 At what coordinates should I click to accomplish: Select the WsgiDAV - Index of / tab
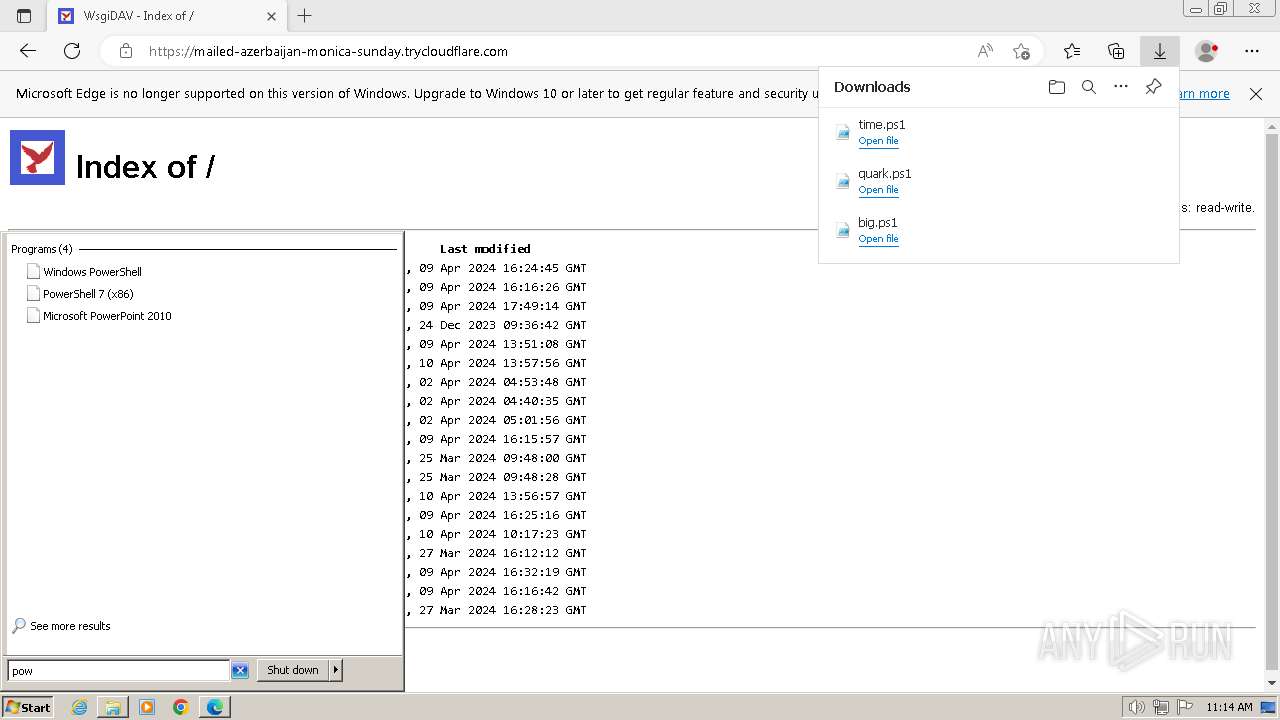coord(168,16)
